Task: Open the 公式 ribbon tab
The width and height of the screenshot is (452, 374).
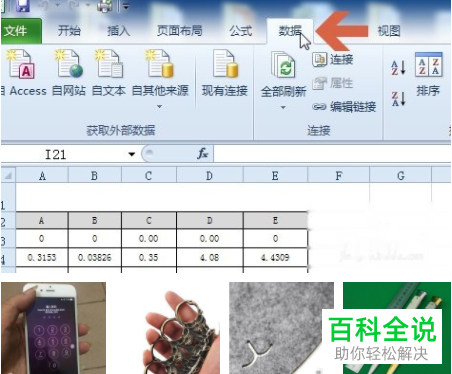Action: click(x=240, y=31)
